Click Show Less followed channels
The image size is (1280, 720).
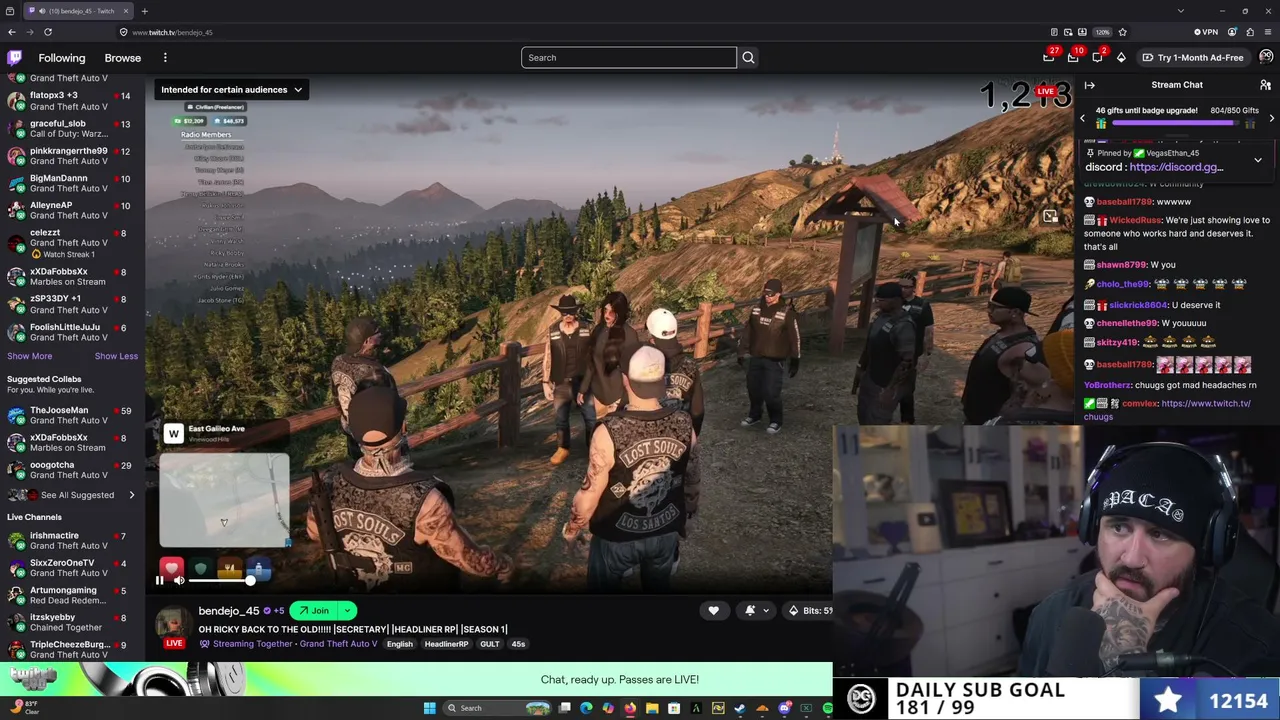[116, 356]
